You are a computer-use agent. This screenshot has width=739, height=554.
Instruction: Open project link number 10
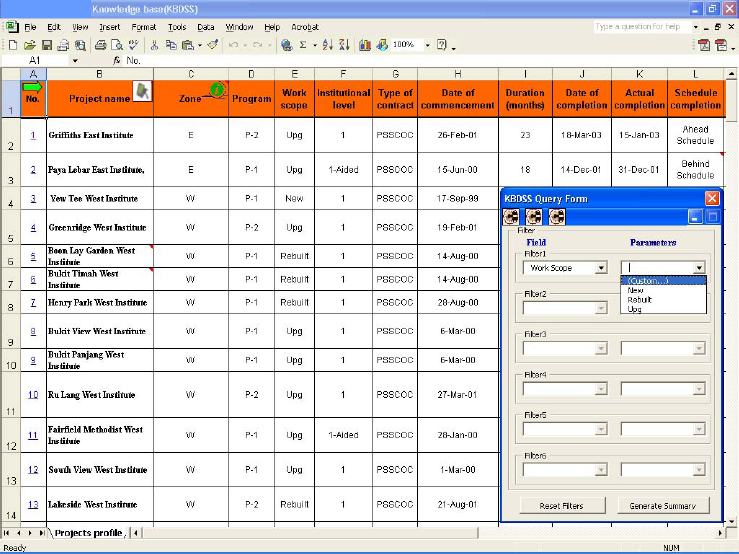click(33, 395)
